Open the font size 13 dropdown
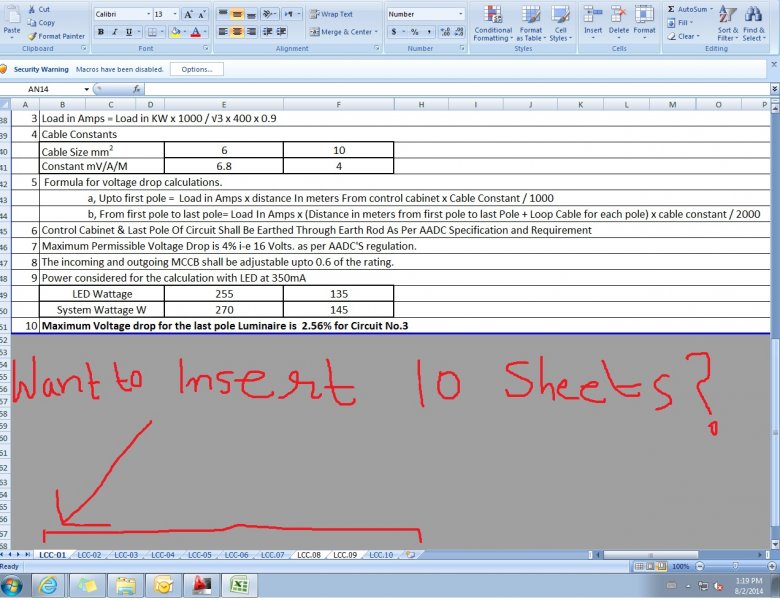The image size is (780, 600). [175, 14]
